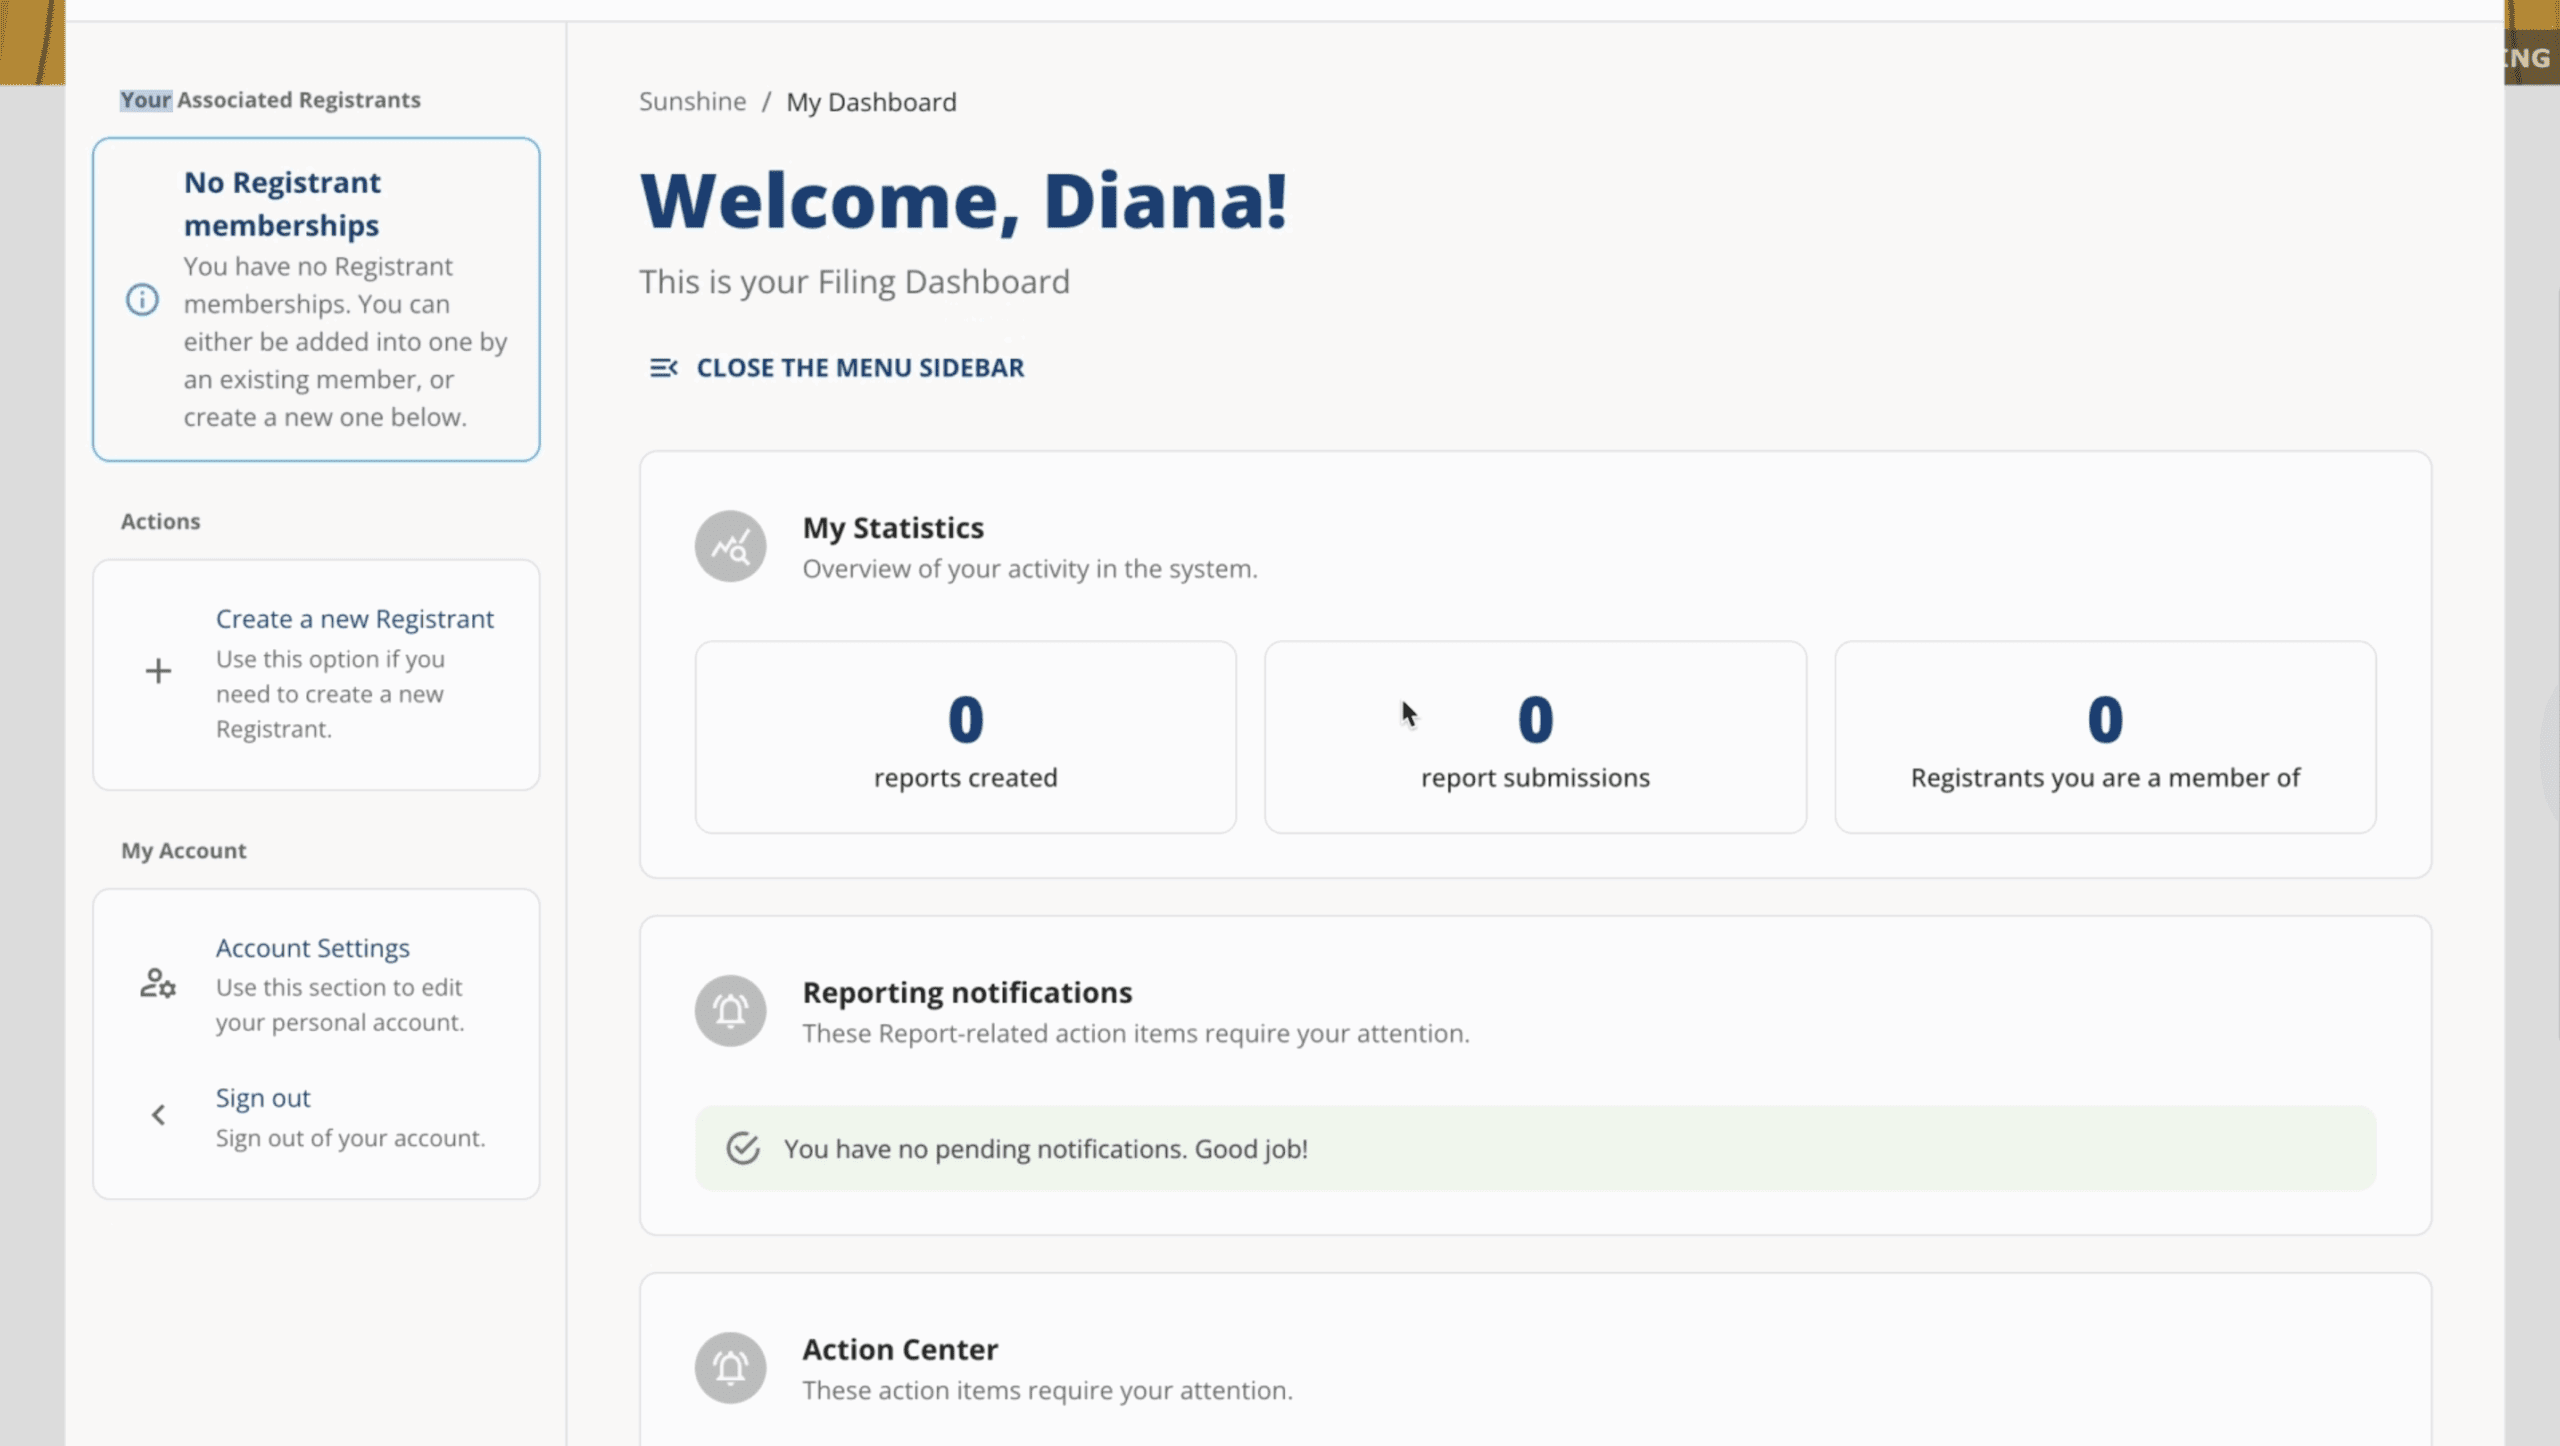Open Create a new Registrant link

tap(354, 619)
